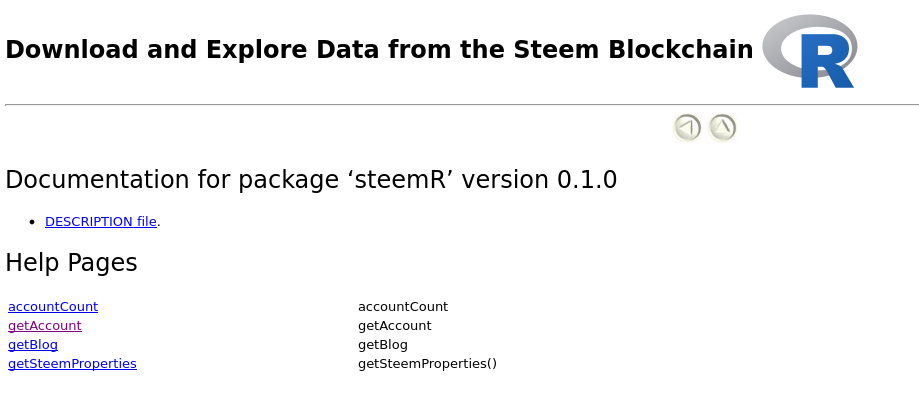Click the "Help Pages" heading
Image resolution: width=919 pixels, height=419 pixels.
click(71, 263)
